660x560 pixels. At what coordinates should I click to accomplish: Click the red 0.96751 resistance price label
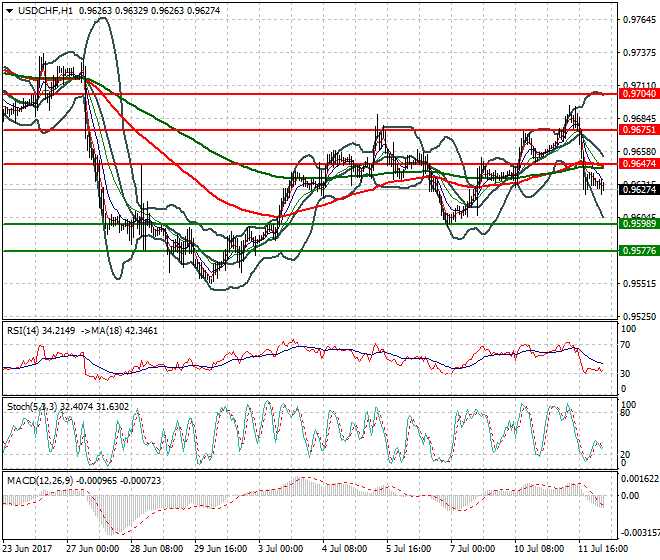pos(639,130)
